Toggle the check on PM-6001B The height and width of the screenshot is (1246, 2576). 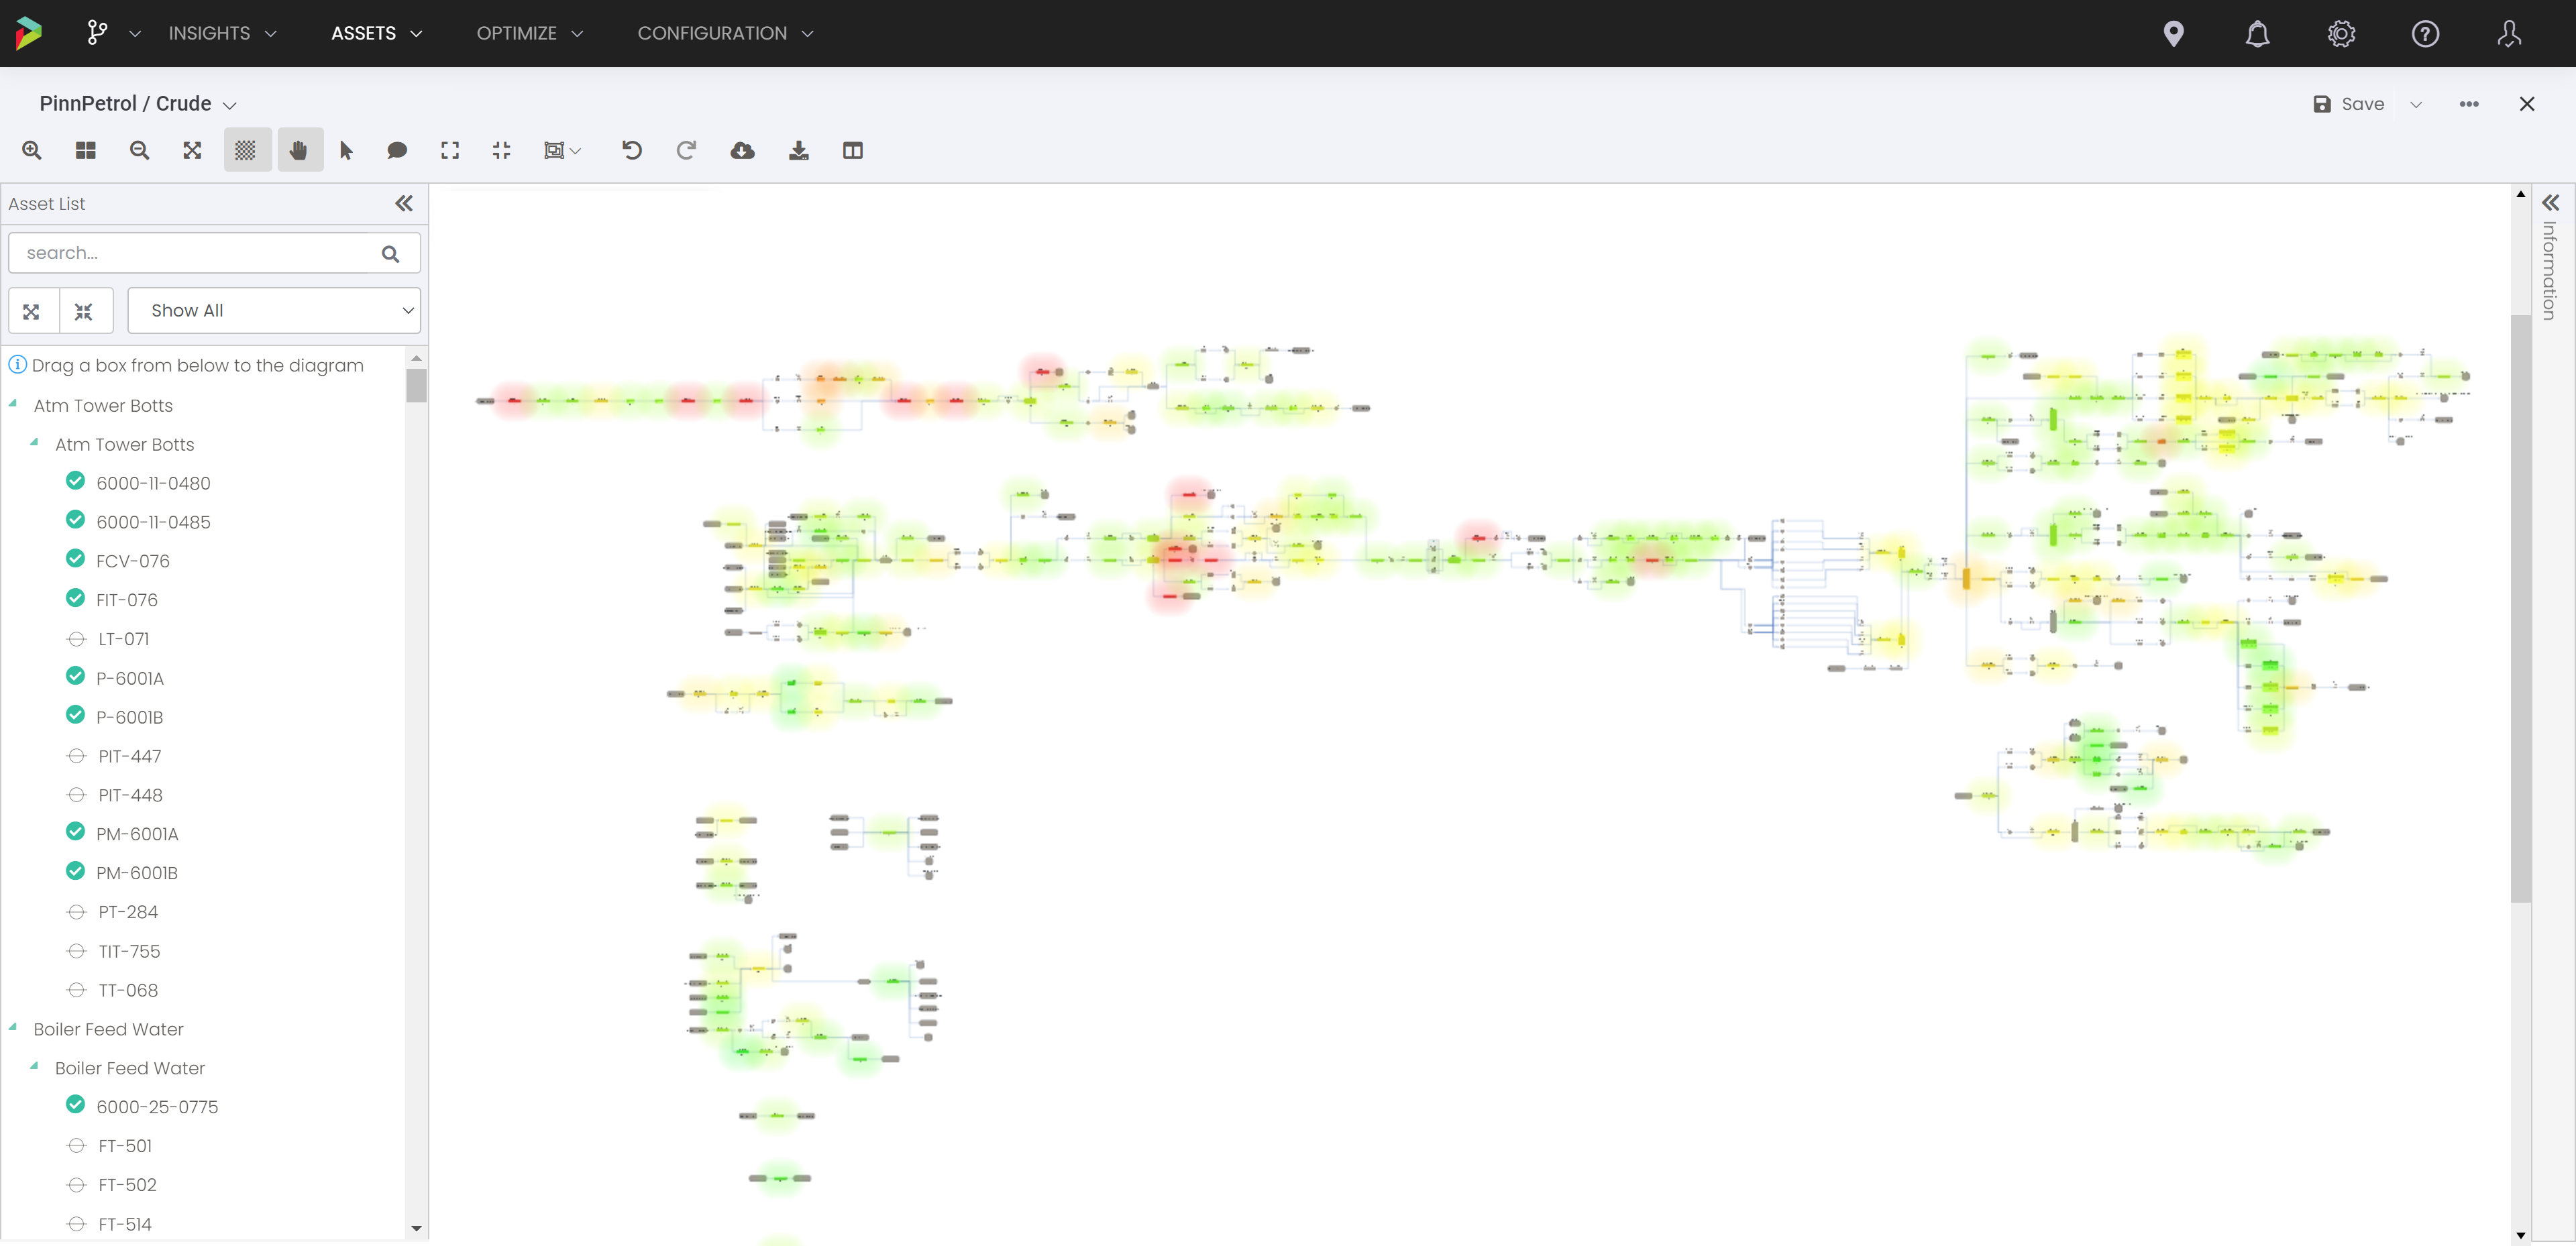[75, 871]
